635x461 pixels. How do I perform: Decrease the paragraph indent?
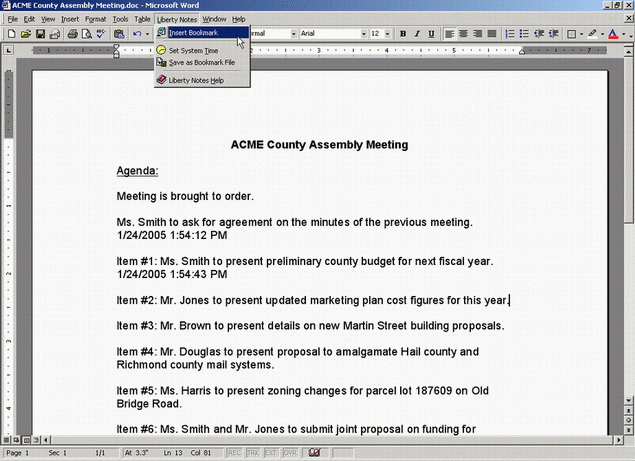(539, 34)
